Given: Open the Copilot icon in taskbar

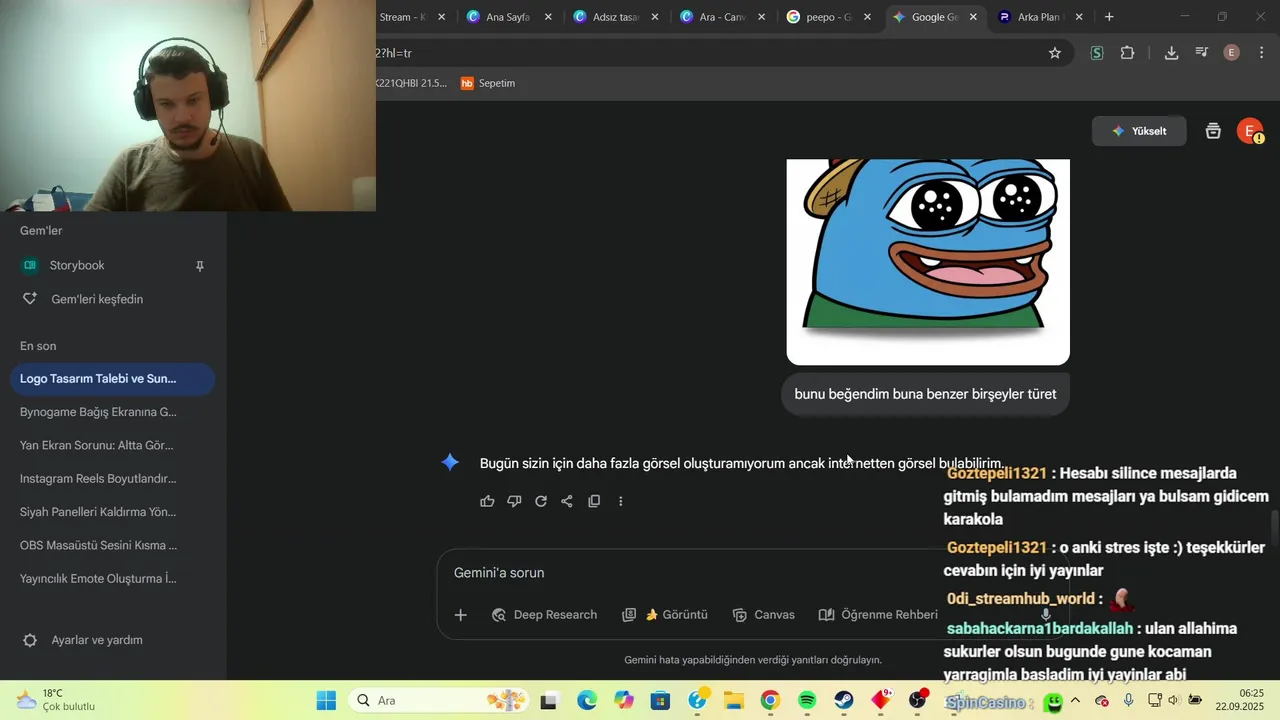Looking at the screenshot, I should [624, 700].
